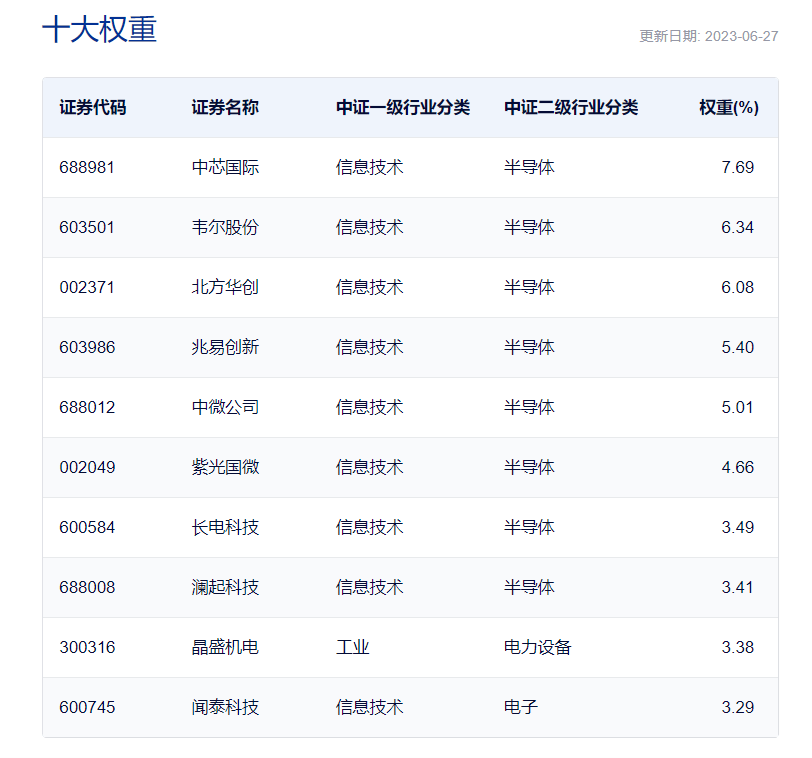Select stock name 澜起科技
The image size is (812, 758).
225,588
